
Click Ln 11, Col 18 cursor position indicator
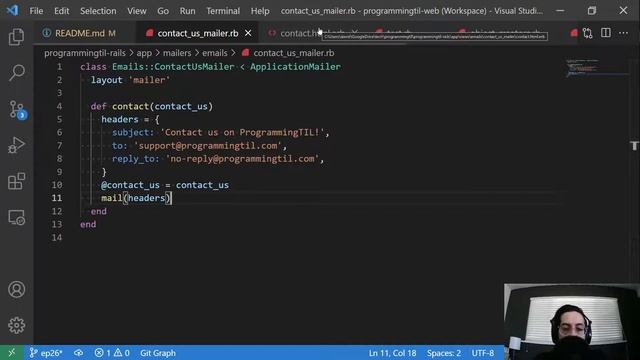pyautogui.click(x=392, y=353)
